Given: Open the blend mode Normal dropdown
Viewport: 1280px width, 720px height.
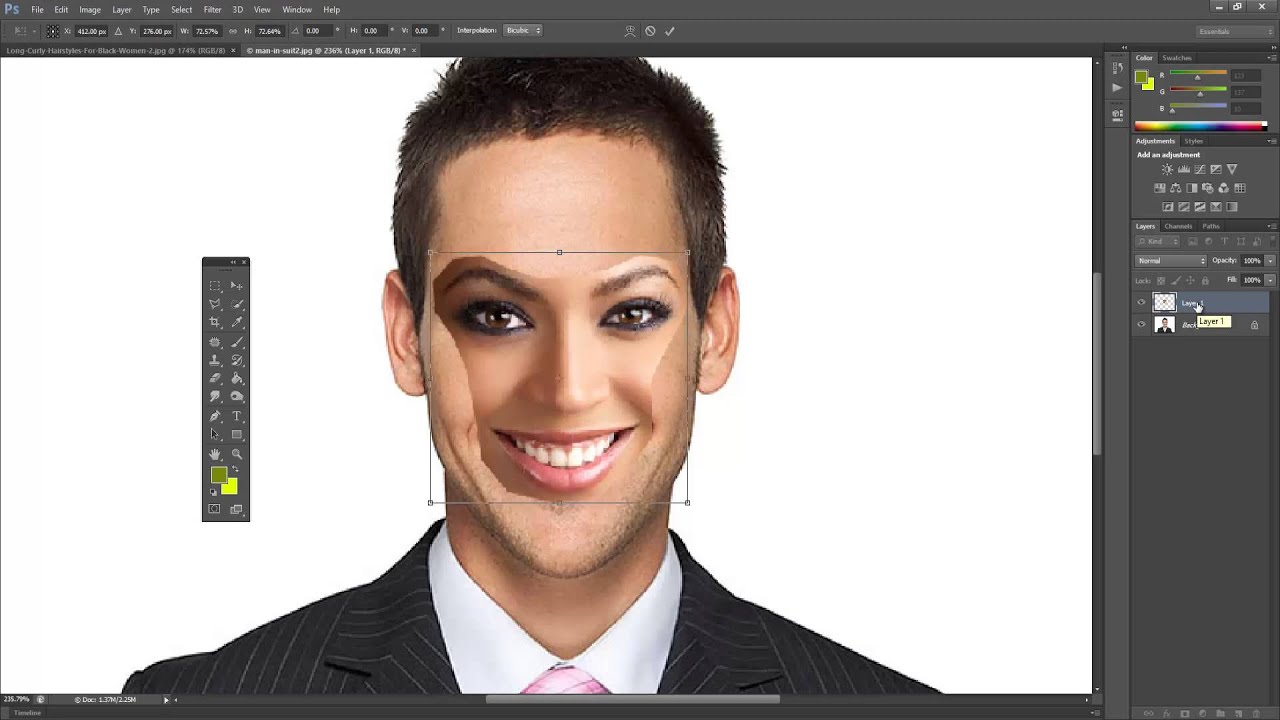Looking at the screenshot, I should [1171, 261].
